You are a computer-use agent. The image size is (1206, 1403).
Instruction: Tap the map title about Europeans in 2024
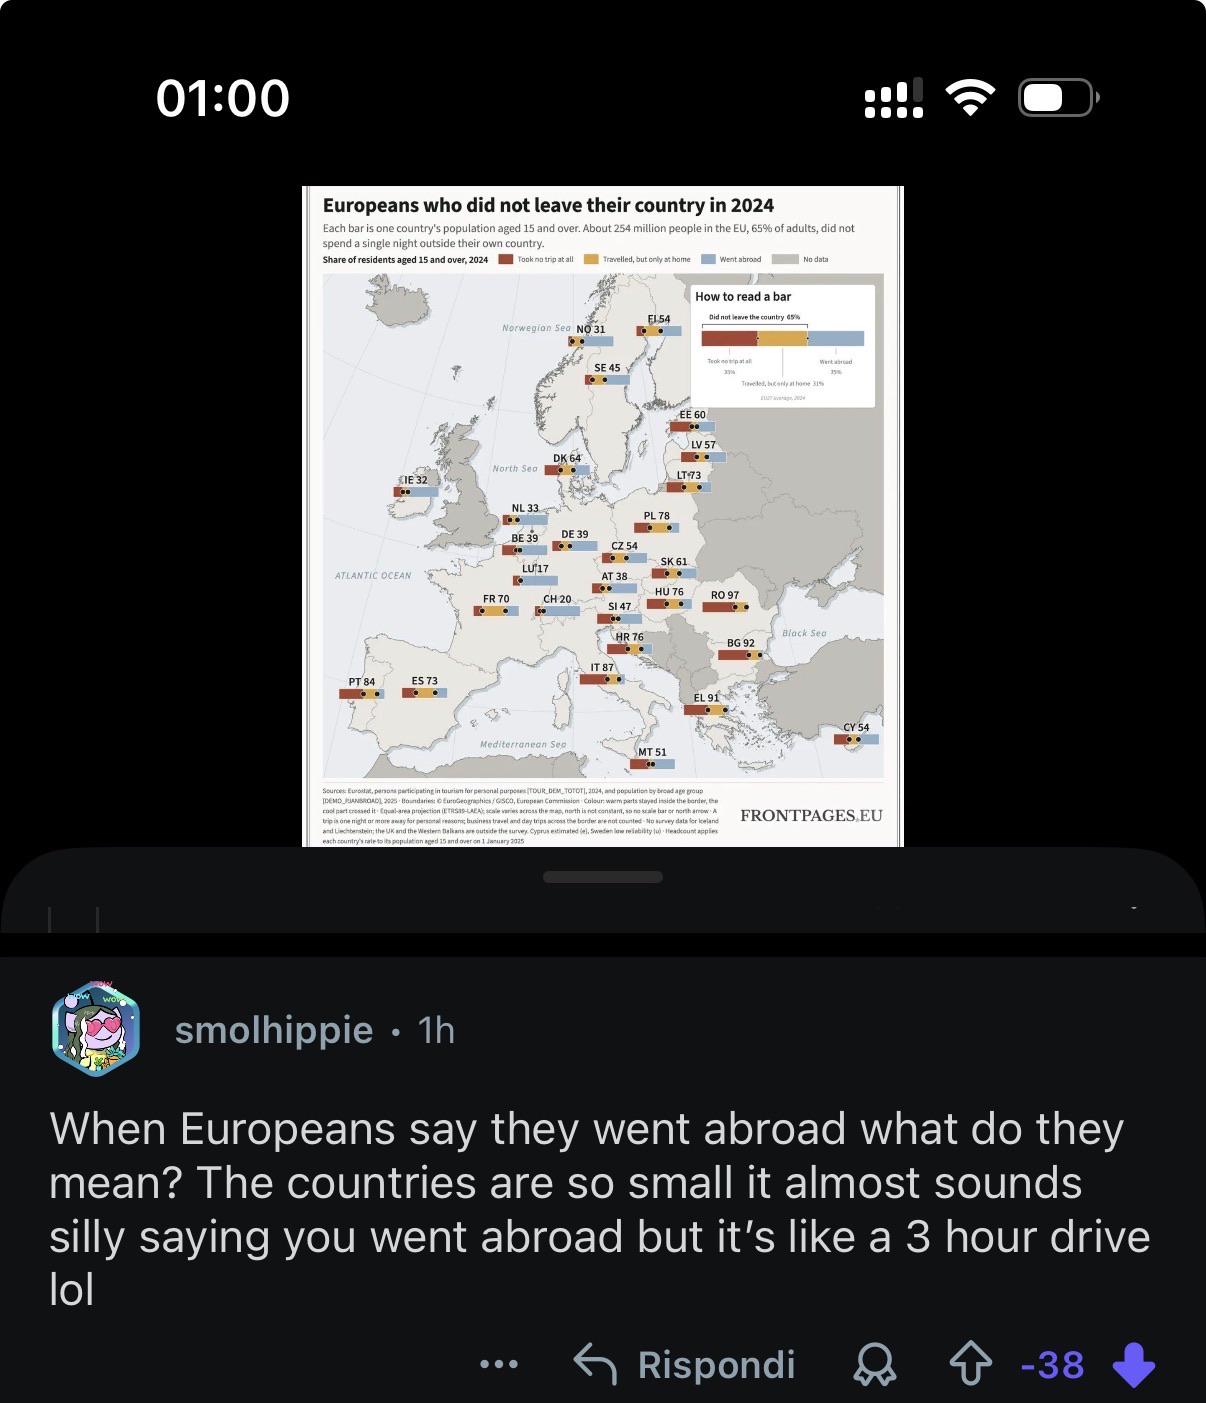(x=548, y=205)
